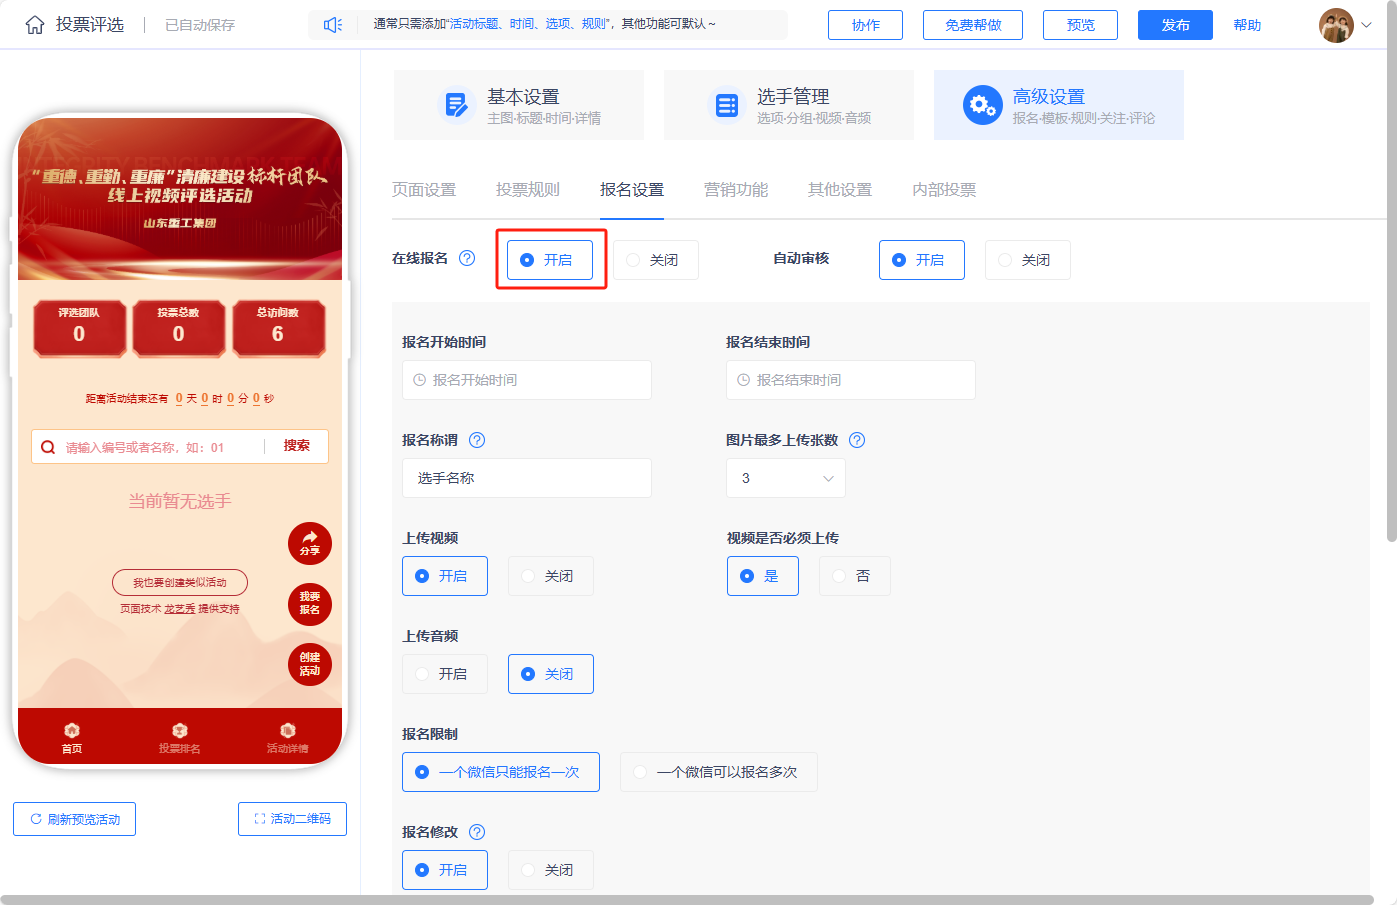Select 开启 for 上传视频
Viewport: 1397px width, 905px height.
pyautogui.click(x=445, y=576)
